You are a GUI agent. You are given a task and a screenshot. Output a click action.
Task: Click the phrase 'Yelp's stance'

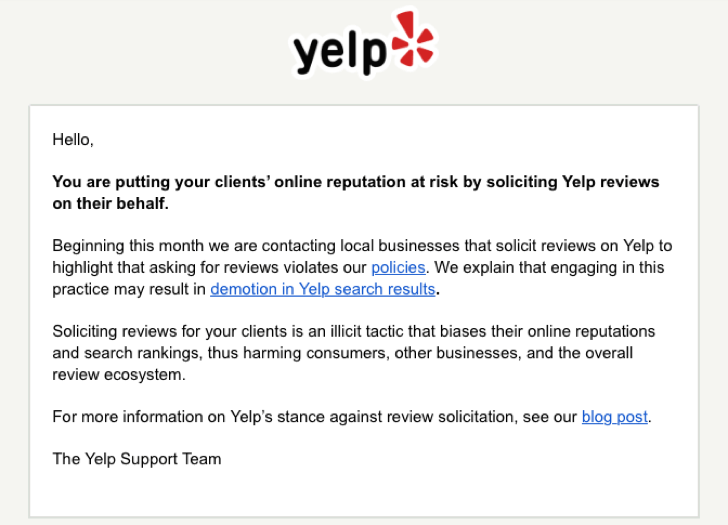[x=276, y=417]
